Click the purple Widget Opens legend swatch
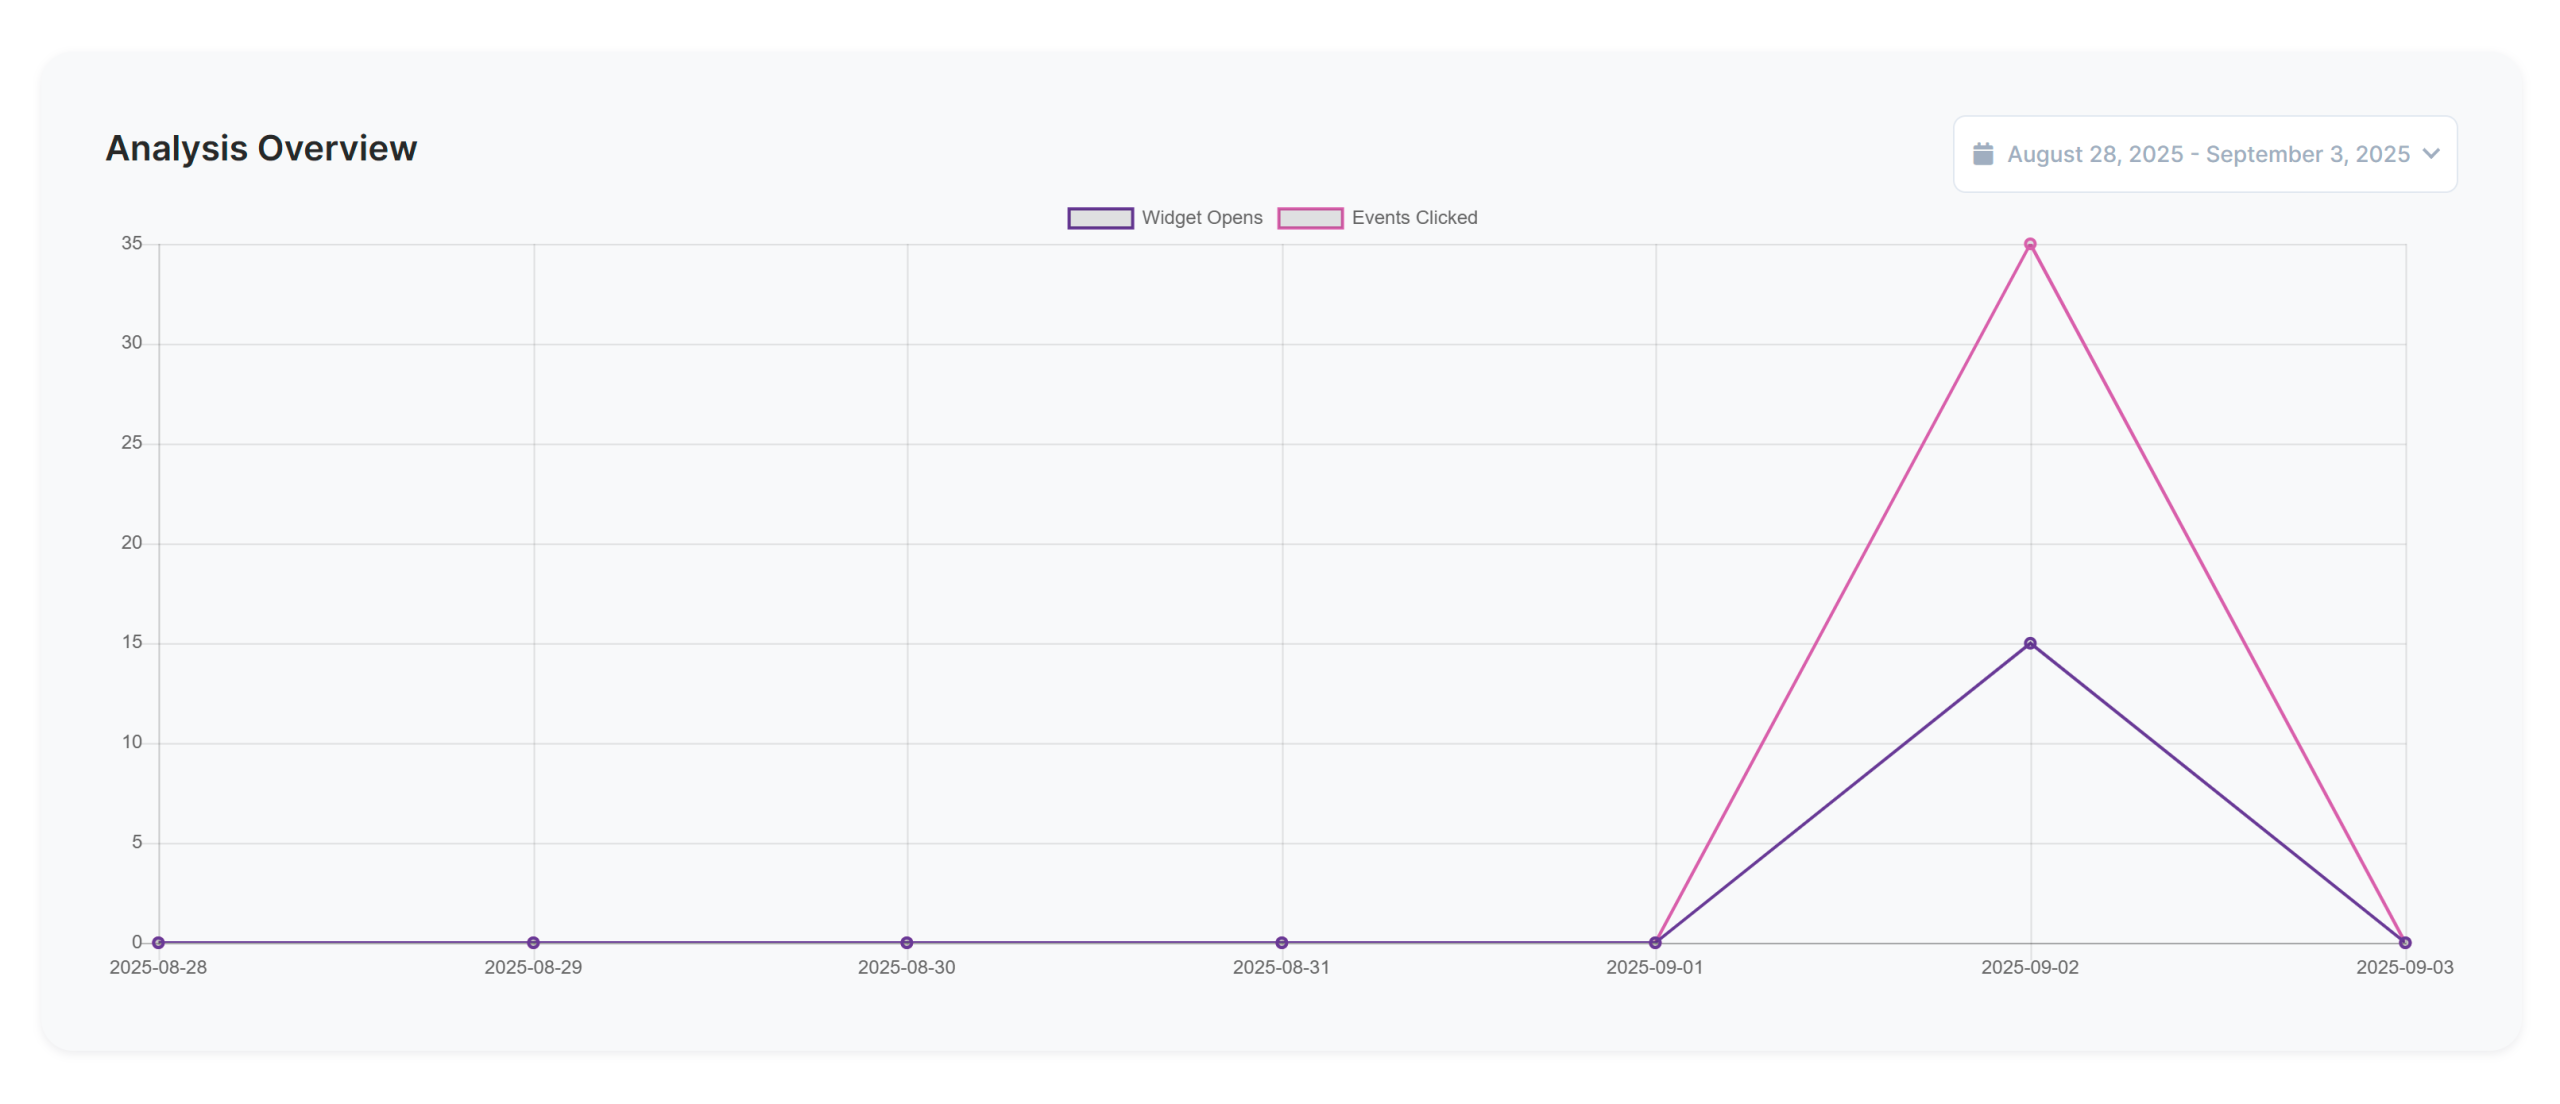This screenshot has width=2560, height=1104. (x=1099, y=218)
